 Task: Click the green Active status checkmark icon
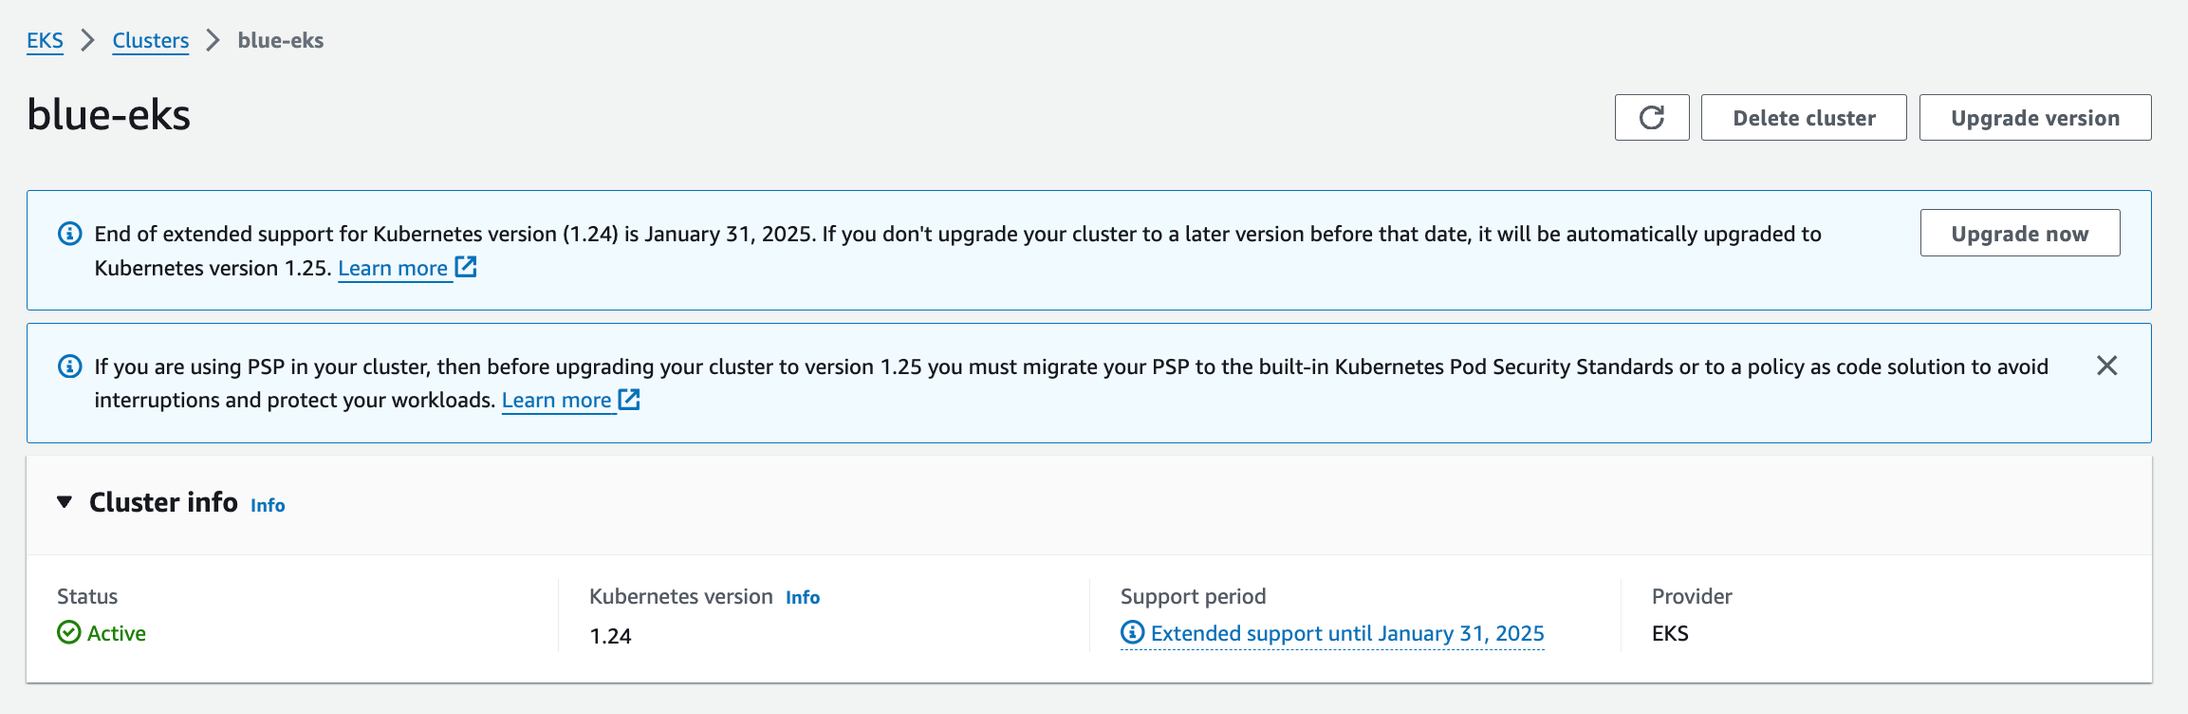point(67,632)
